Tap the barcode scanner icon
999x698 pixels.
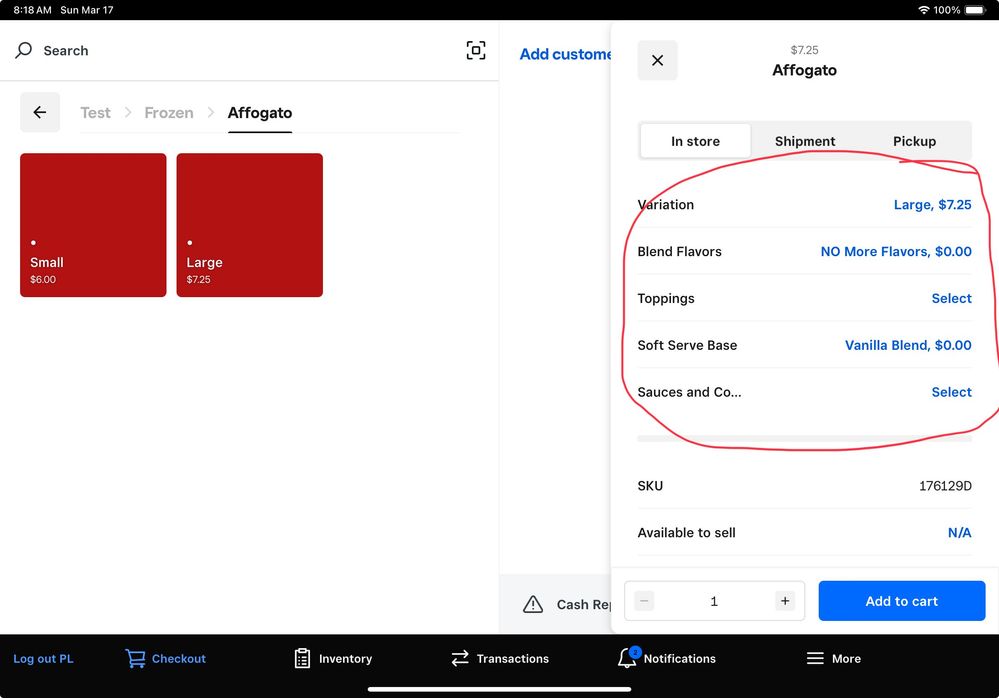coord(476,51)
